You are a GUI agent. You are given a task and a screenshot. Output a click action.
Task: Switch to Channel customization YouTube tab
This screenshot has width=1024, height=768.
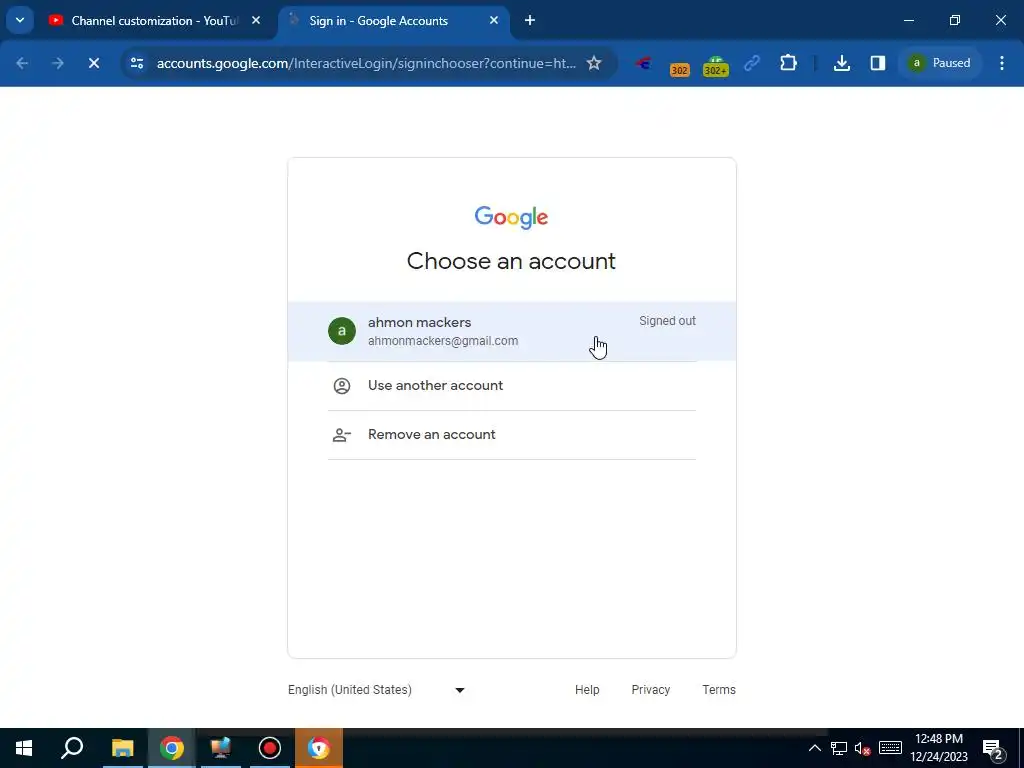tap(155, 21)
